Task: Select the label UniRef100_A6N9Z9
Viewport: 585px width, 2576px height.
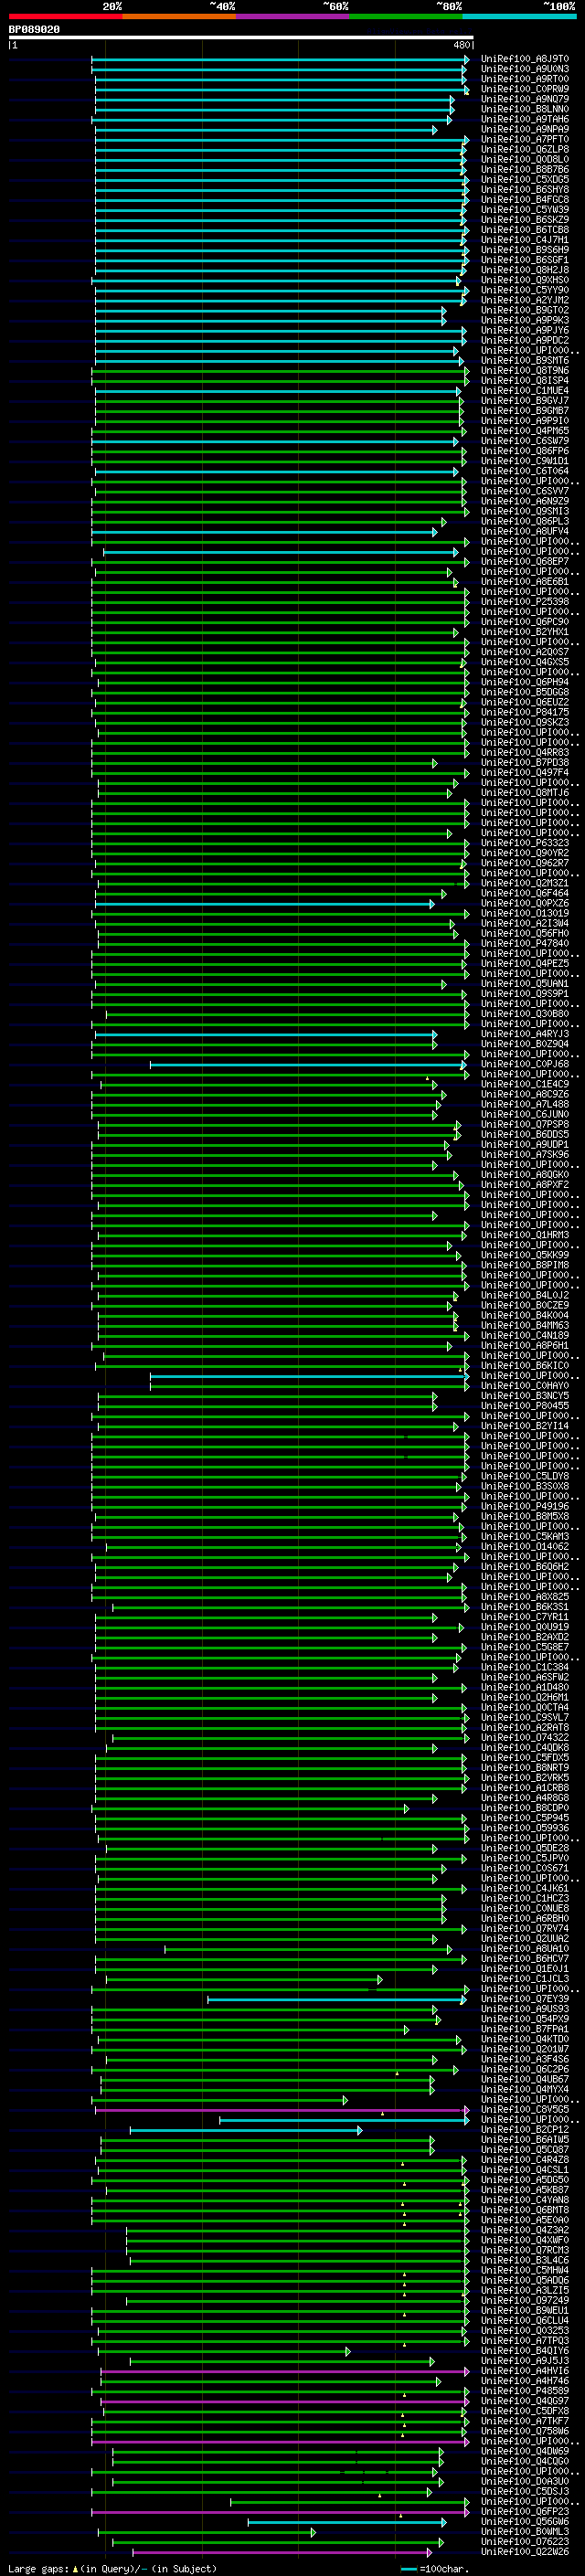Action: tap(525, 501)
